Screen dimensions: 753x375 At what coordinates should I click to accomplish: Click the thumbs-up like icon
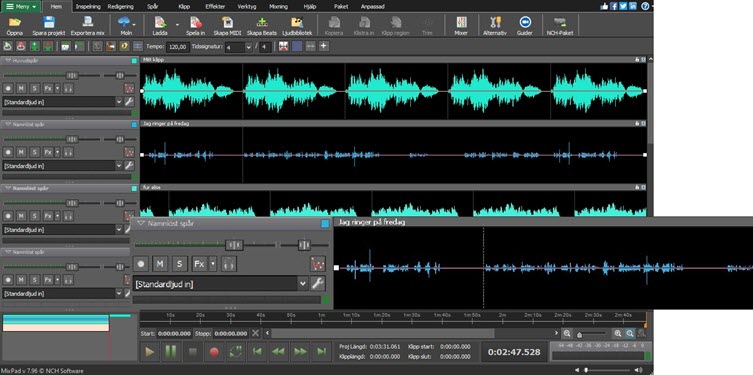click(x=604, y=6)
